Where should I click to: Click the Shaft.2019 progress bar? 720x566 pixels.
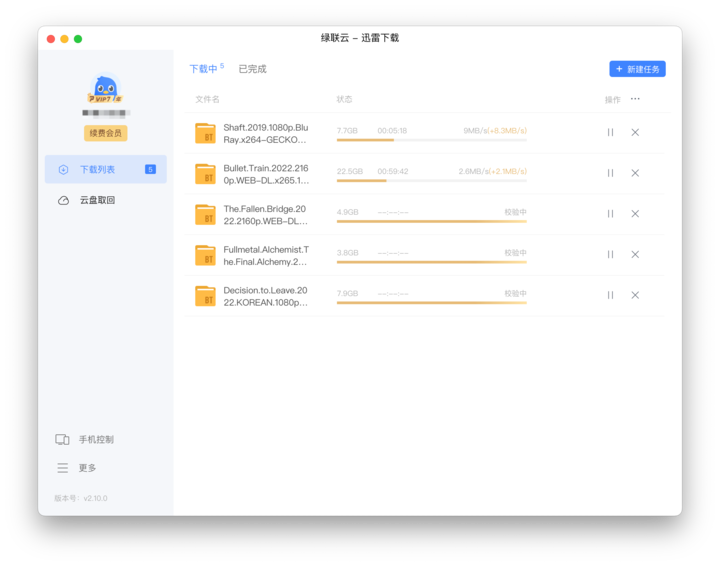tap(432, 140)
